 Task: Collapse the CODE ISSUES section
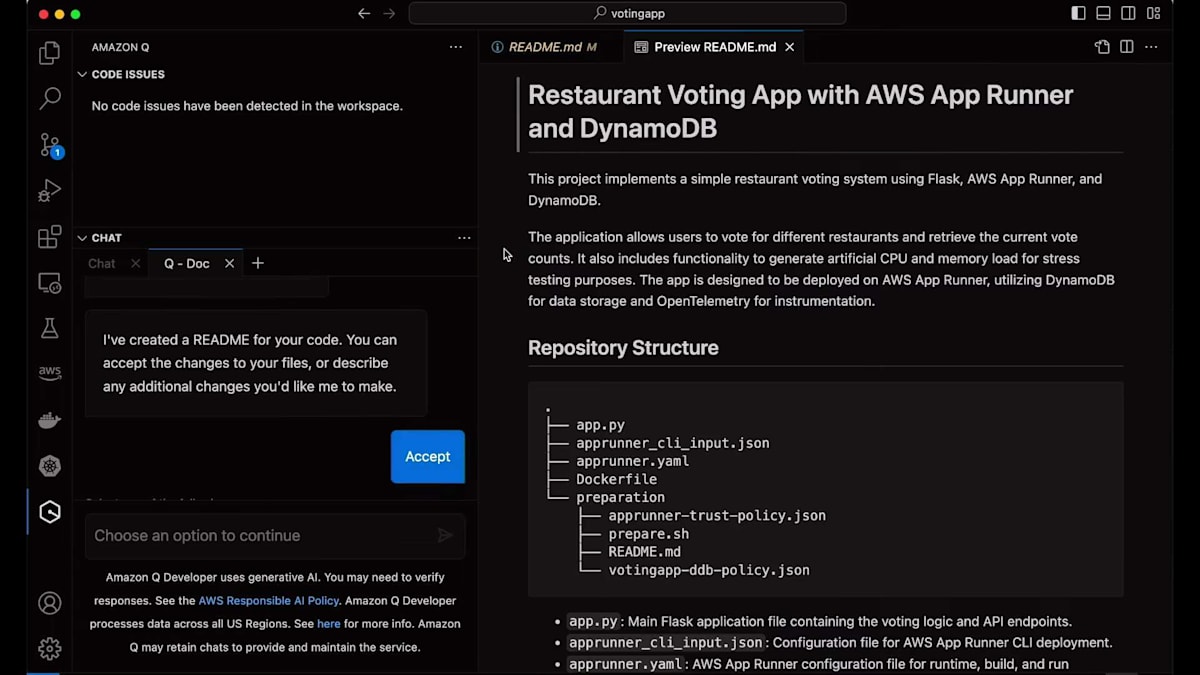(83, 74)
